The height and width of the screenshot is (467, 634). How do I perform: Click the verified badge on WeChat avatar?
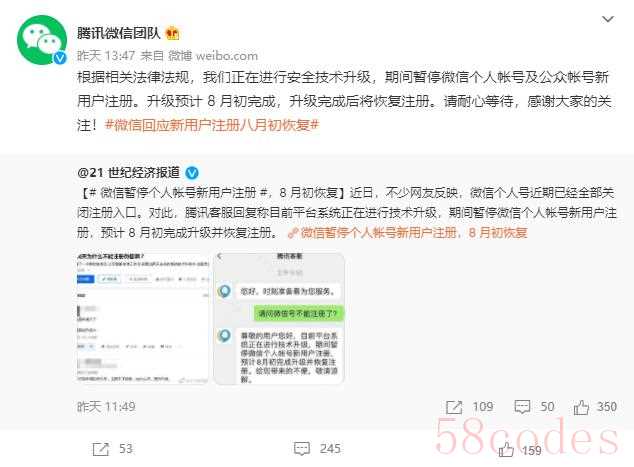coord(60,58)
